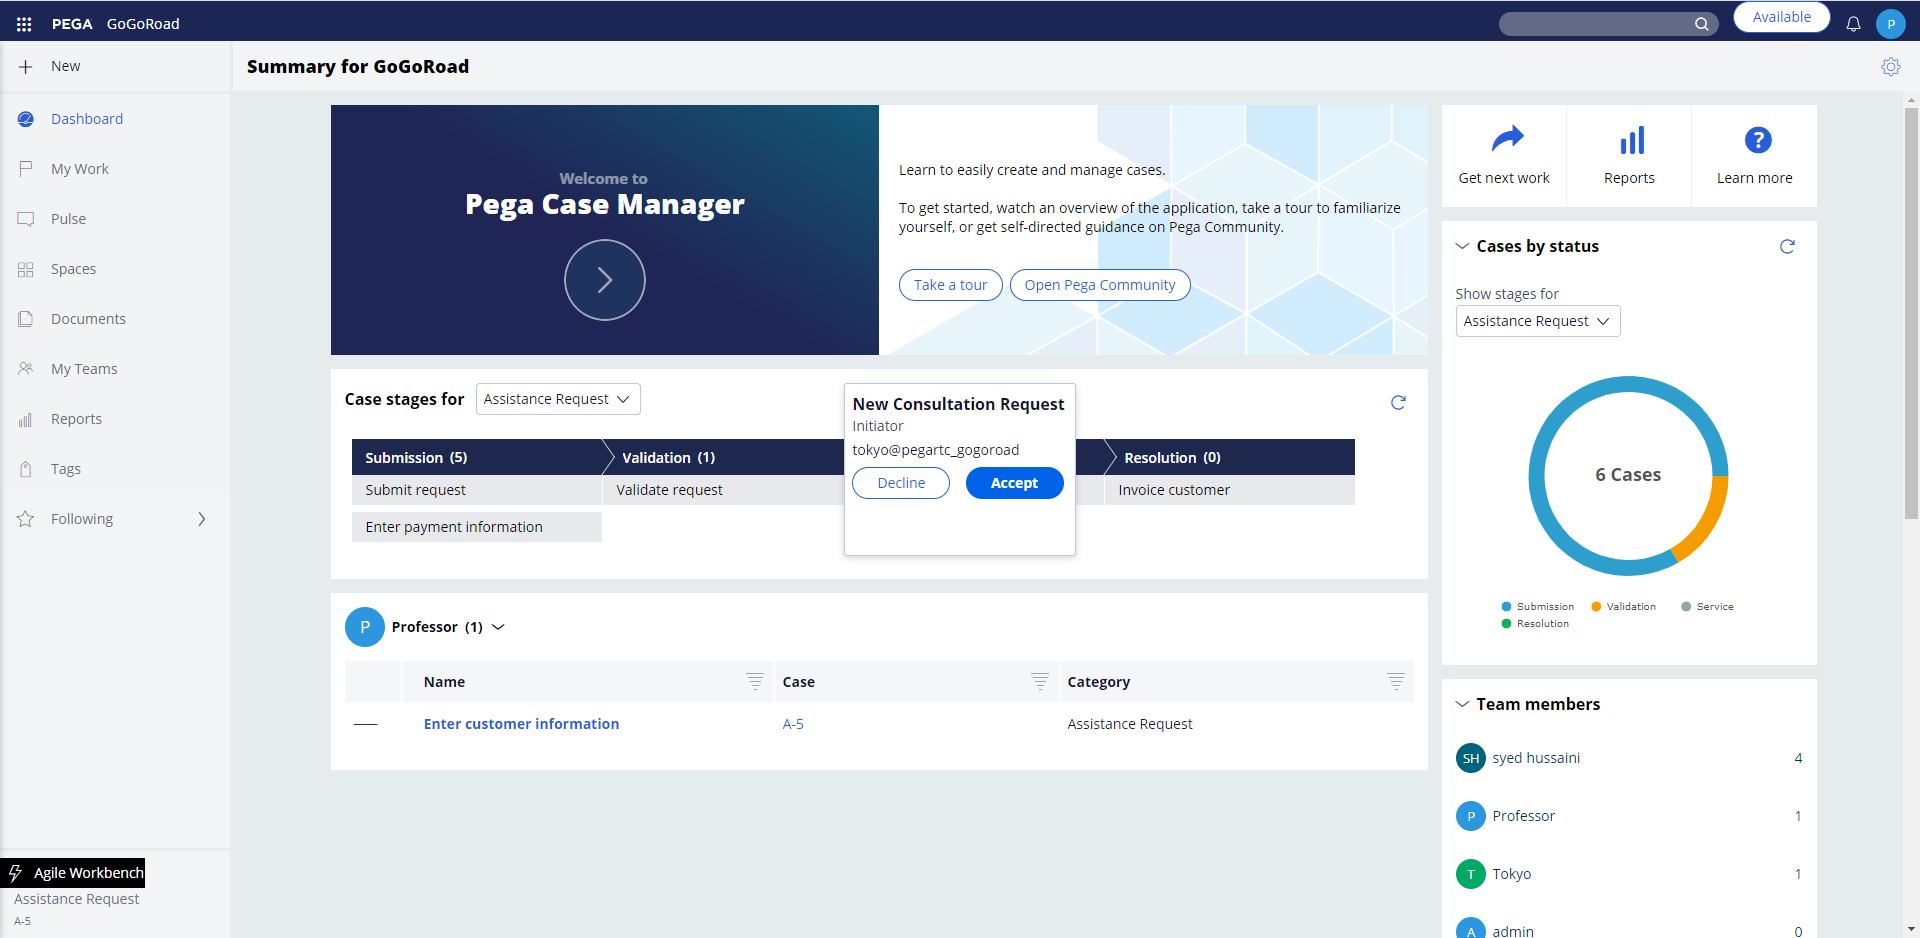
Task: Click the Agile Workbench lightning icon
Action: 16,873
